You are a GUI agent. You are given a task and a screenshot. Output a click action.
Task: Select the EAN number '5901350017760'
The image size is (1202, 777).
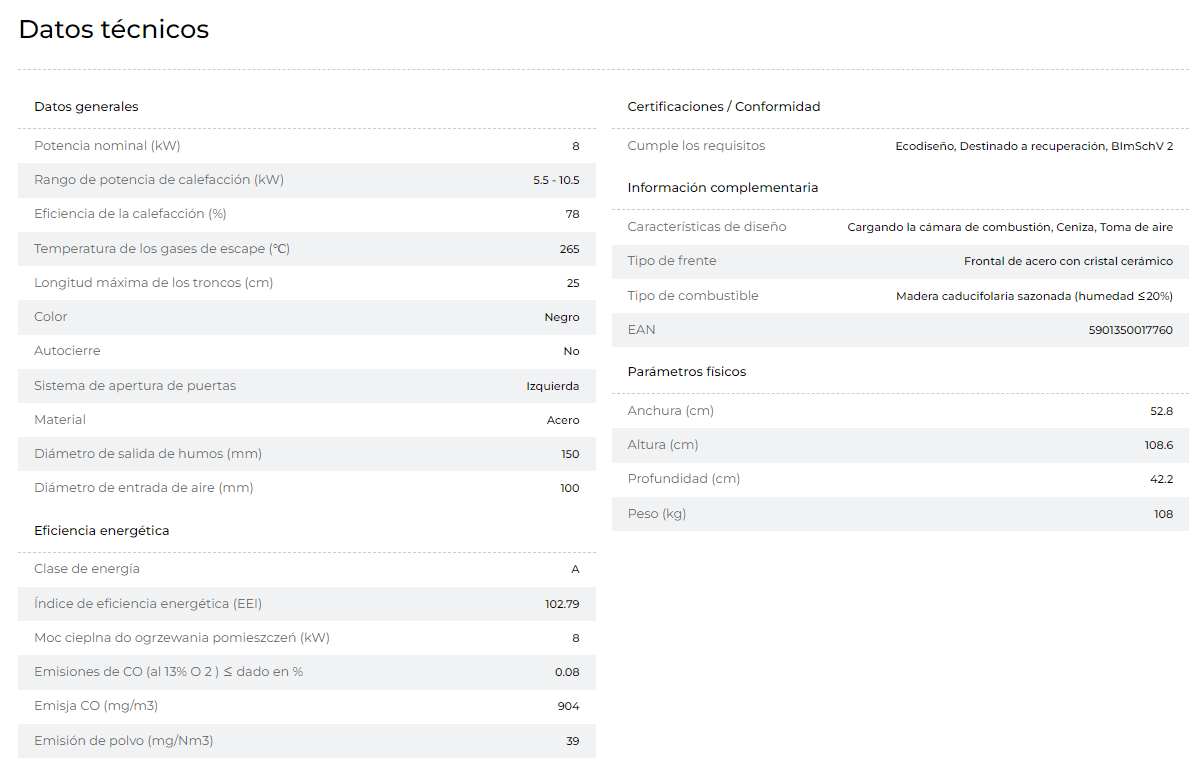coord(1131,330)
